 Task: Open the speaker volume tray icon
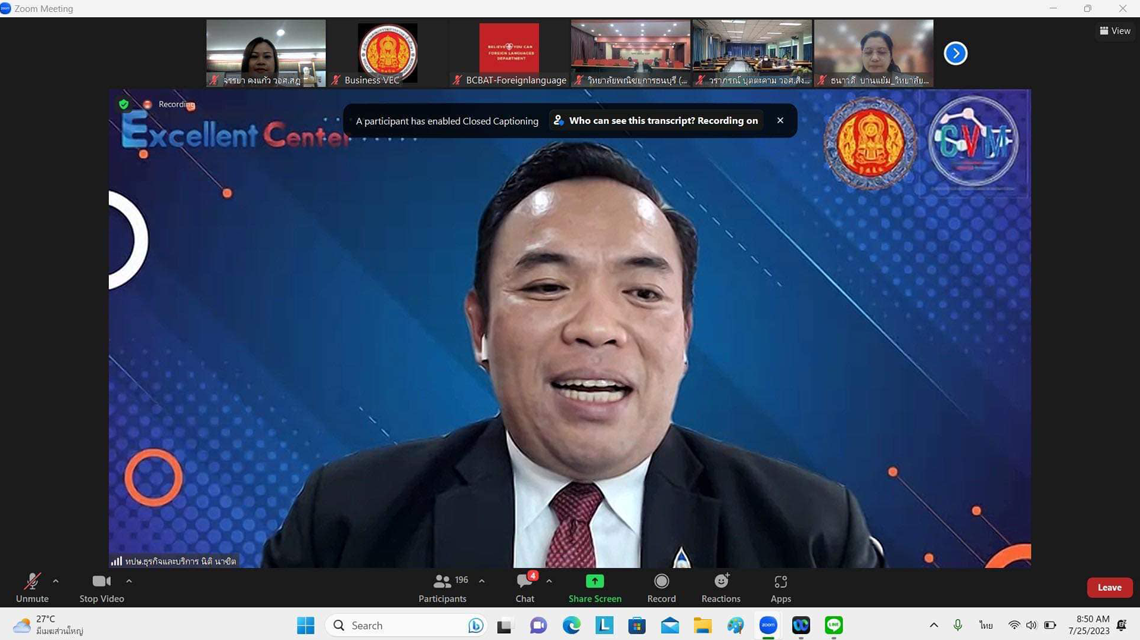[x=1032, y=625]
